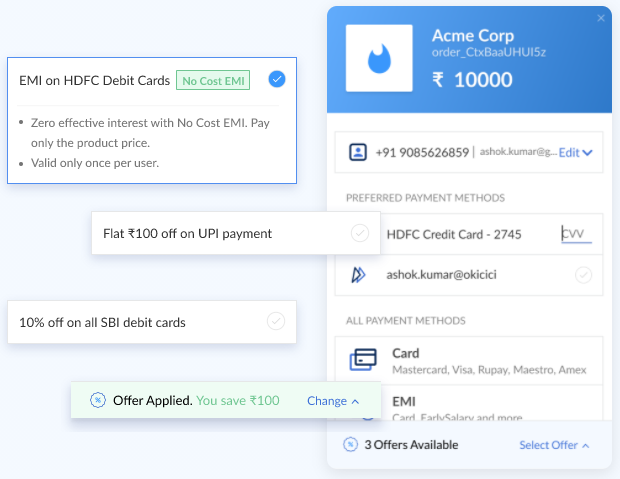Screen dimensions: 620x479
Task: Click the Zero effective interest bullet text
Action: [x=150, y=133]
